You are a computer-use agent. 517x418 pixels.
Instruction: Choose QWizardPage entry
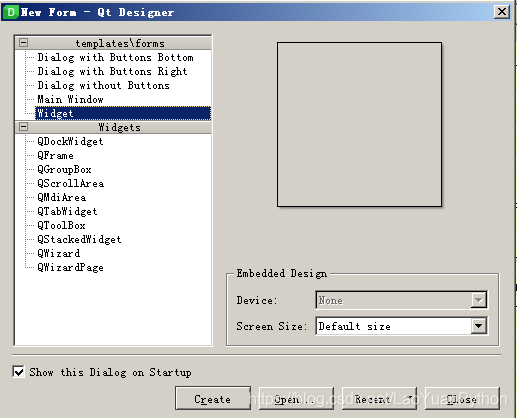[x=70, y=267]
